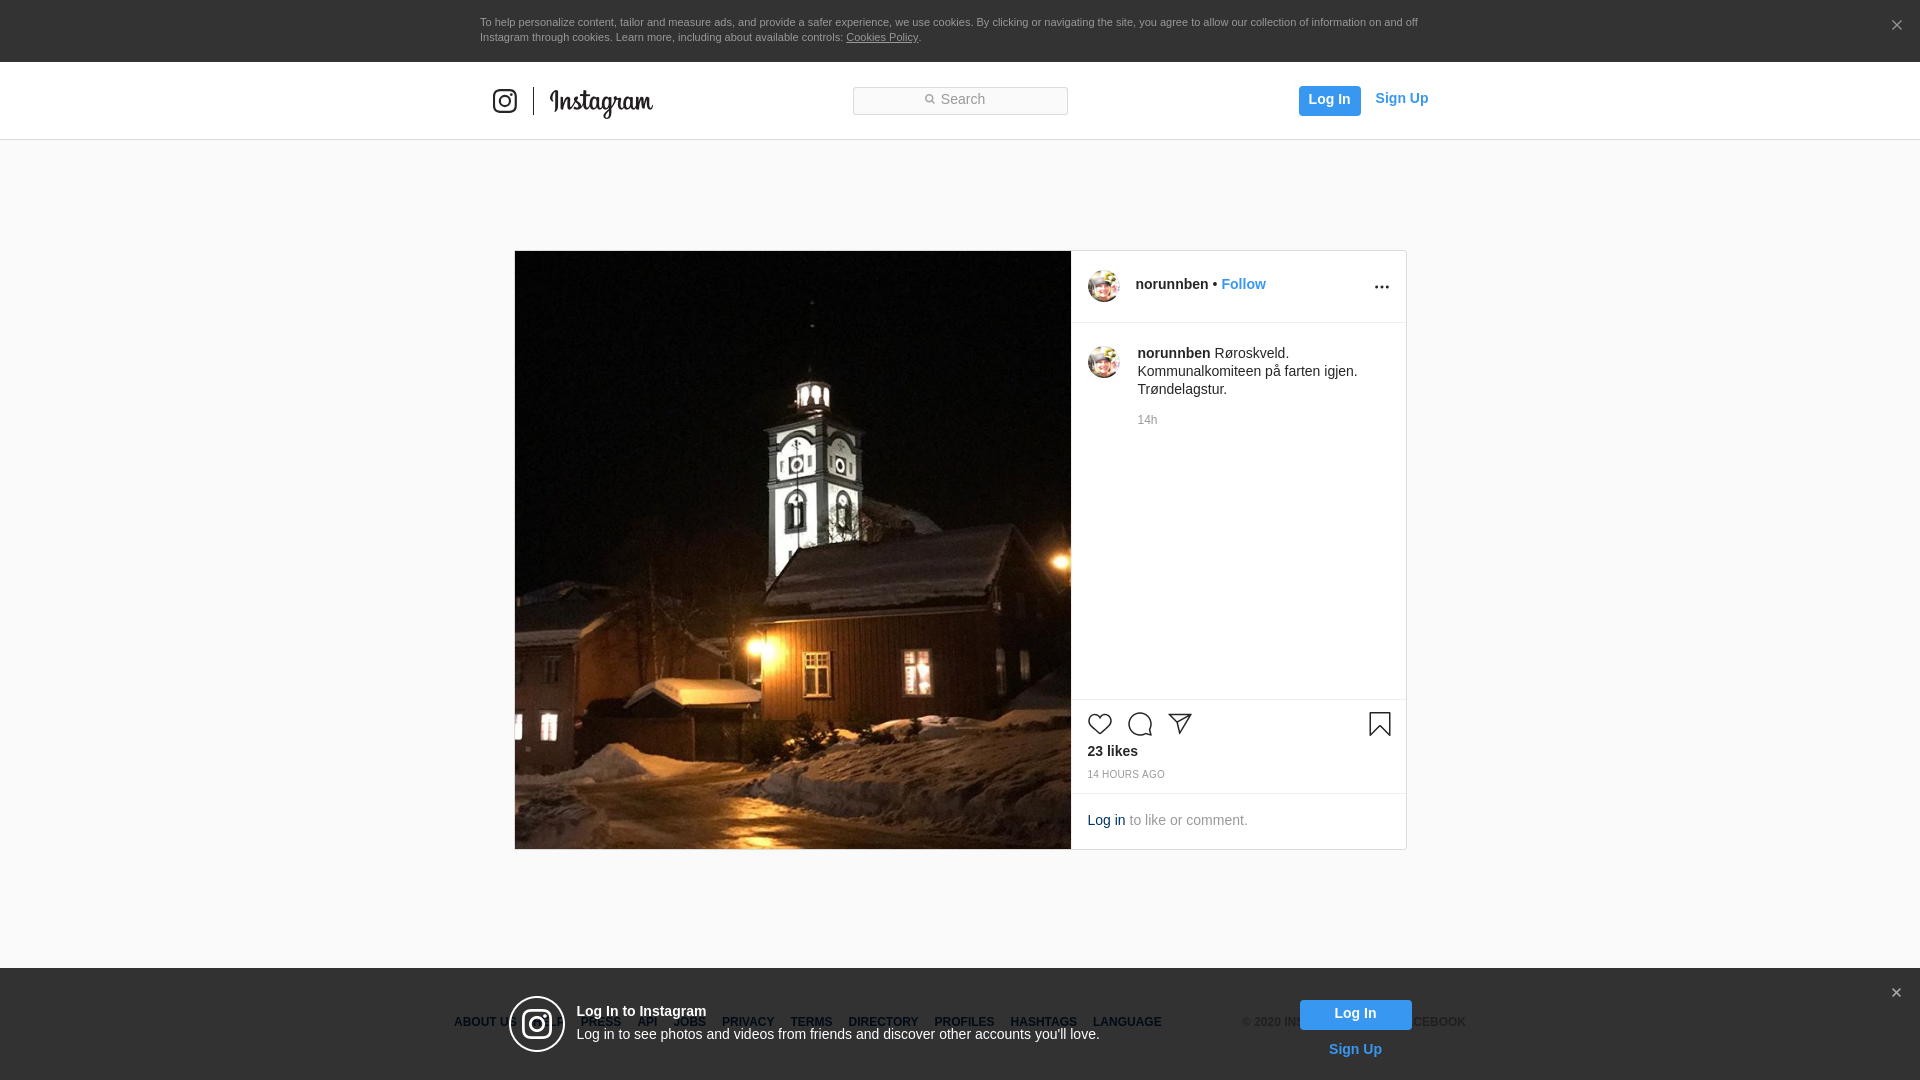
Task: Click the Instagram camera glyph logo
Action: tap(505, 101)
